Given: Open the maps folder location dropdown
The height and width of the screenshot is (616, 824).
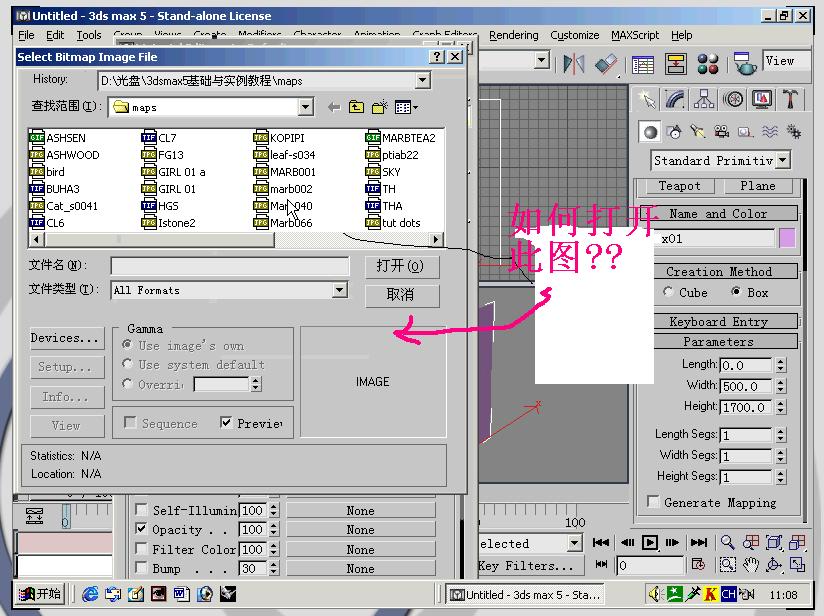Looking at the screenshot, I should [x=305, y=107].
